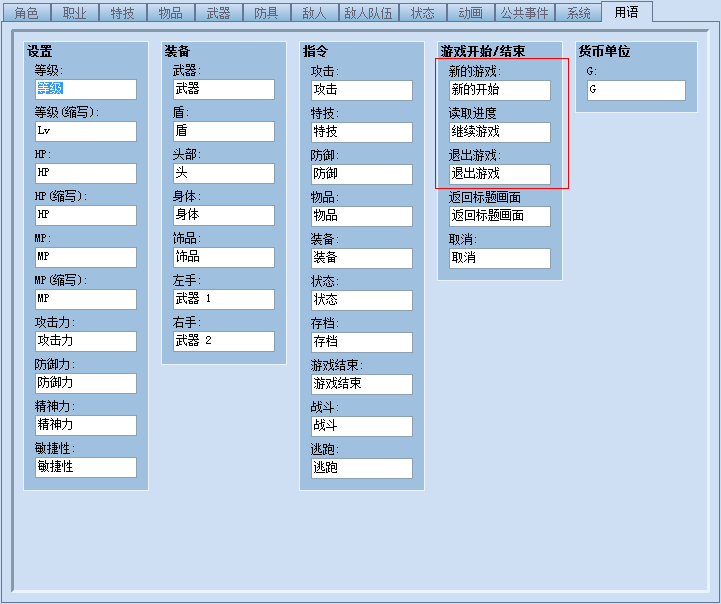This screenshot has height=604, width=721.
Task: Click the 身体 input field
Action: 224,215
